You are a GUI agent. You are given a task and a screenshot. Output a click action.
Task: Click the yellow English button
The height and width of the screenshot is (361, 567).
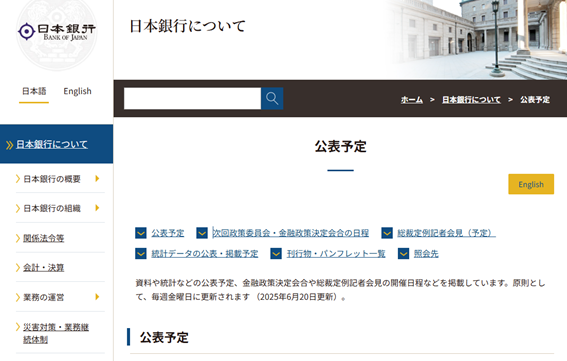click(x=531, y=184)
